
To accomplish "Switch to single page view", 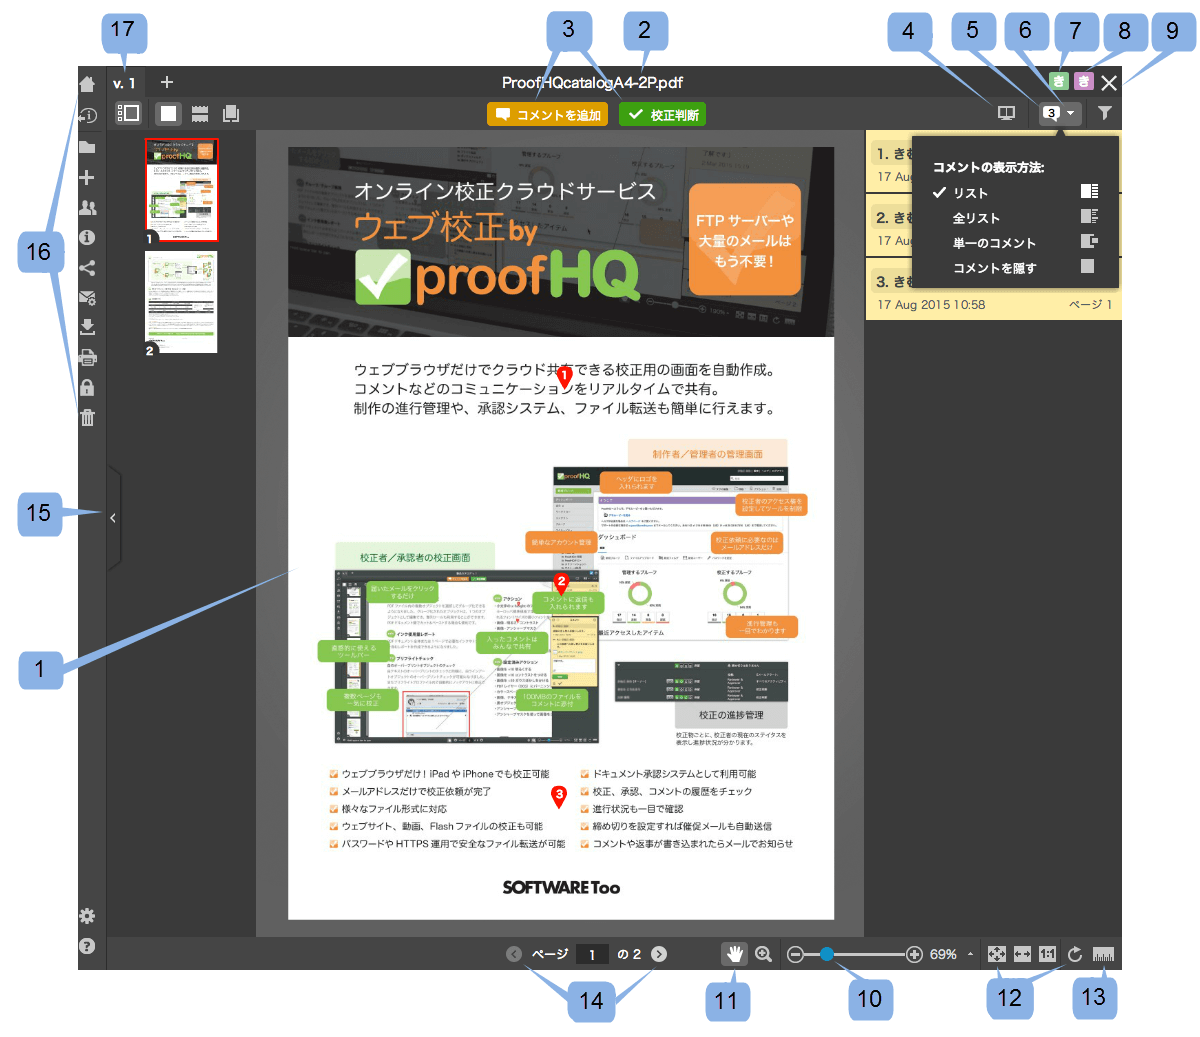I will coord(169,113).
